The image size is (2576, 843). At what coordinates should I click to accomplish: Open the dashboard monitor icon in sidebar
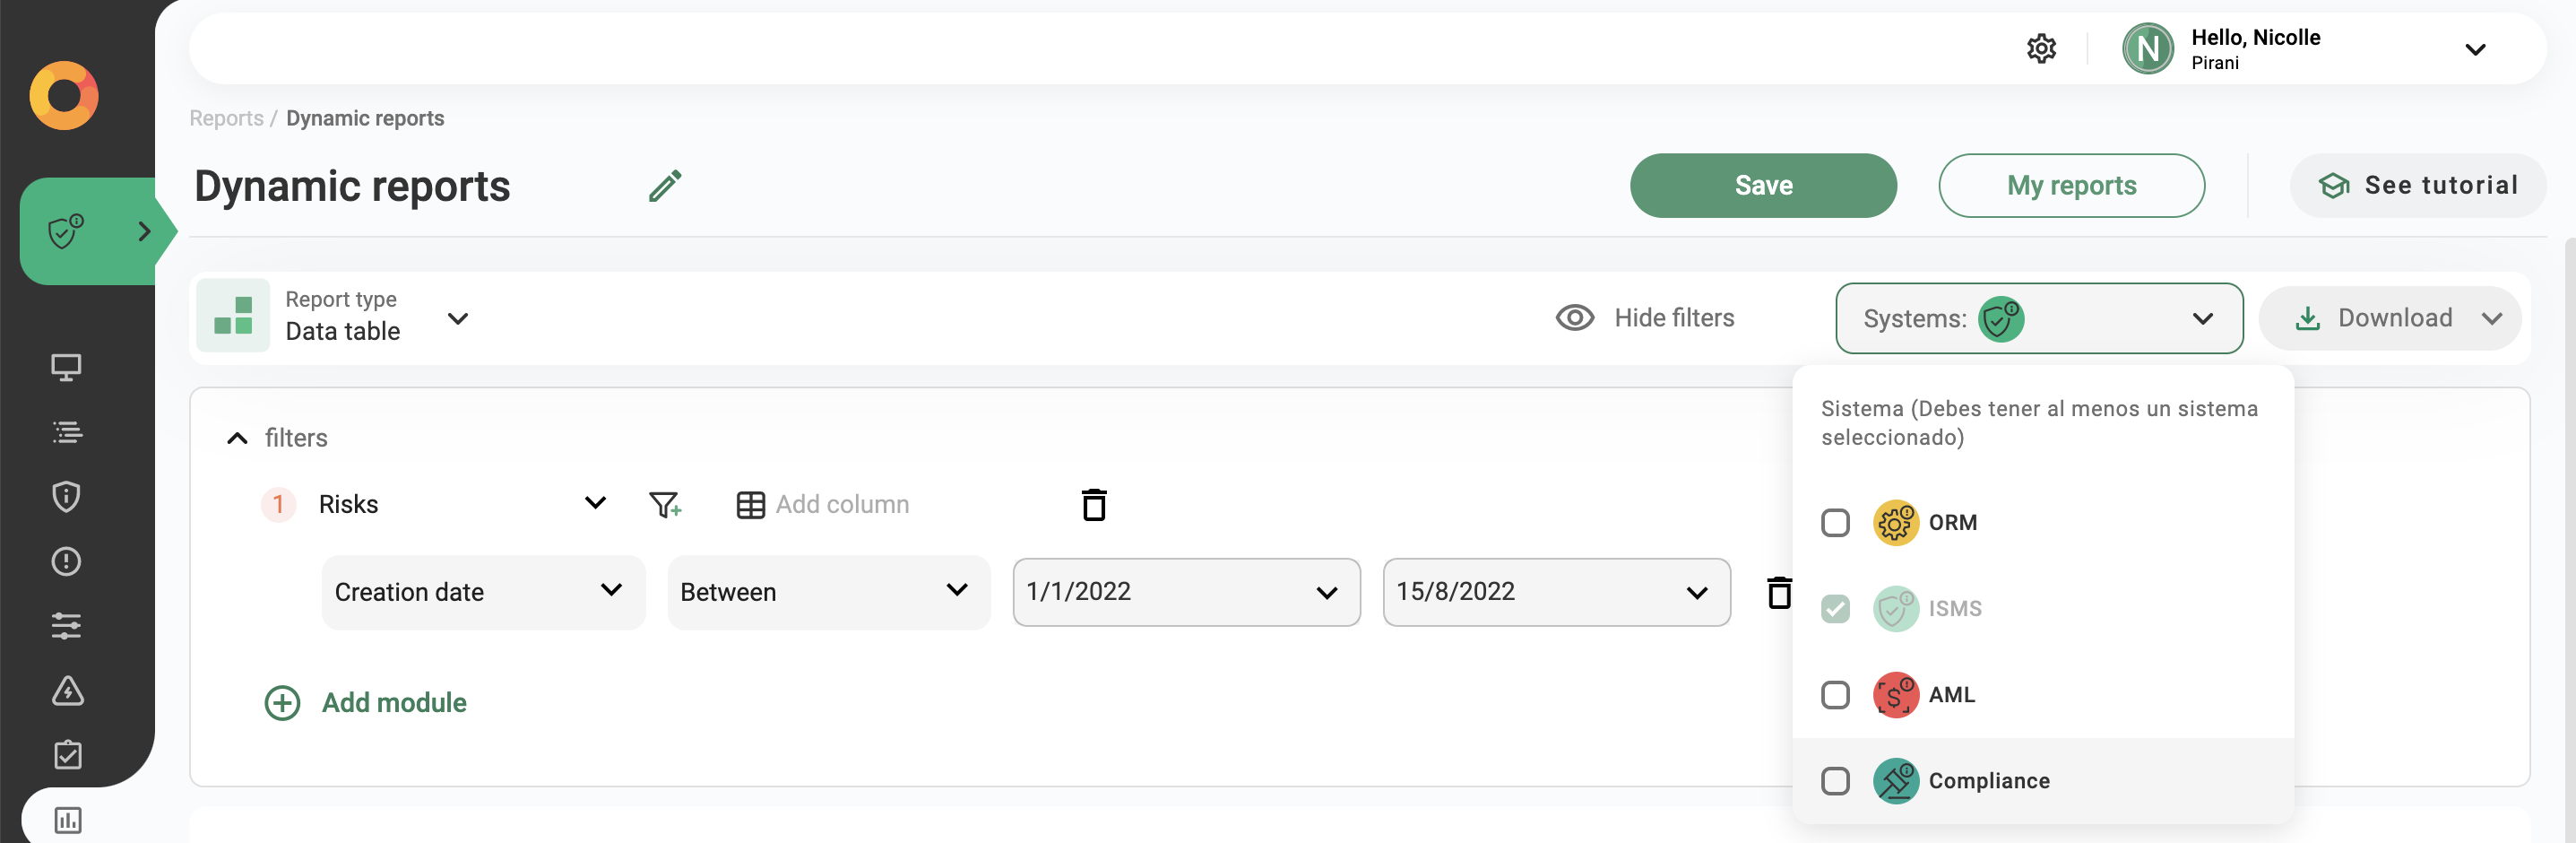coord(66,366)
